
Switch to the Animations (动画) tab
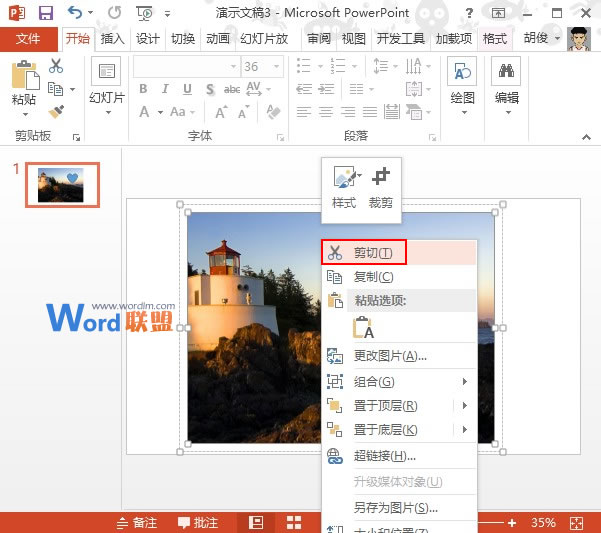point(218,39)
